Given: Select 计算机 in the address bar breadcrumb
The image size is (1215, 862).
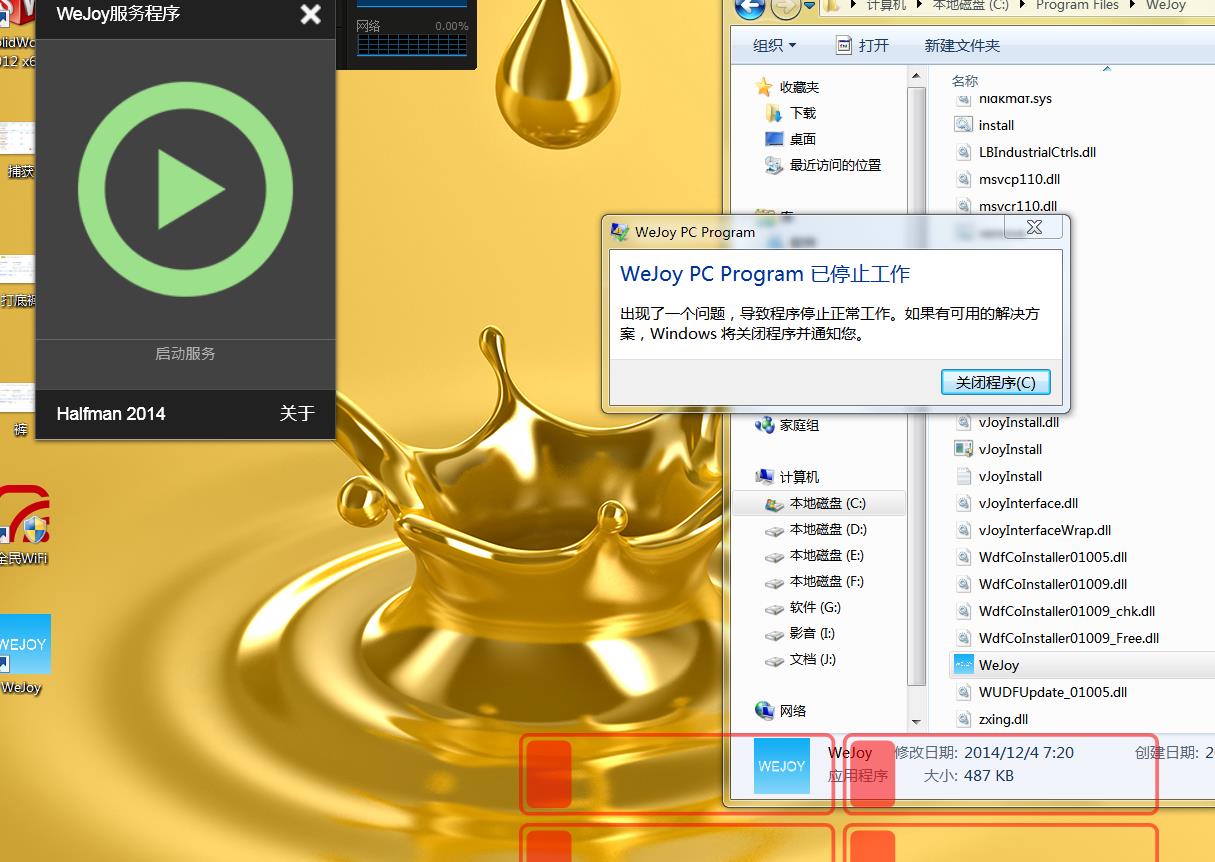Looking at the screenshot, I should pyautogui.click(x=887, y=5).
